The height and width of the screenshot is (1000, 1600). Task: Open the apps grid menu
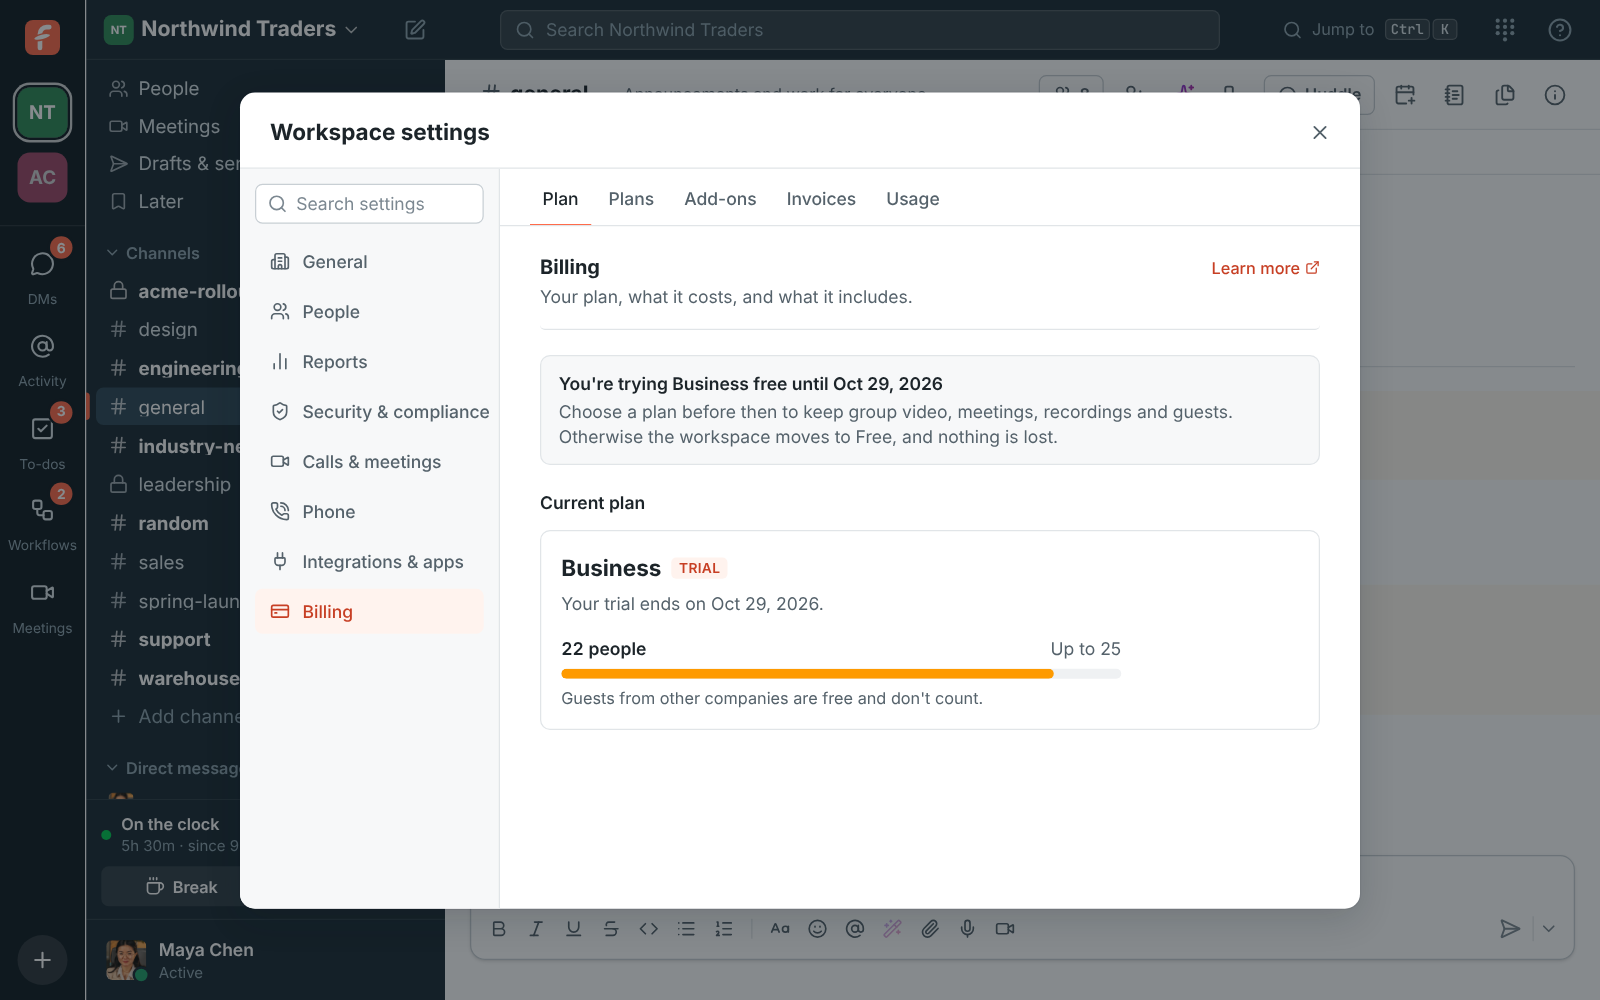point(1505,30)
